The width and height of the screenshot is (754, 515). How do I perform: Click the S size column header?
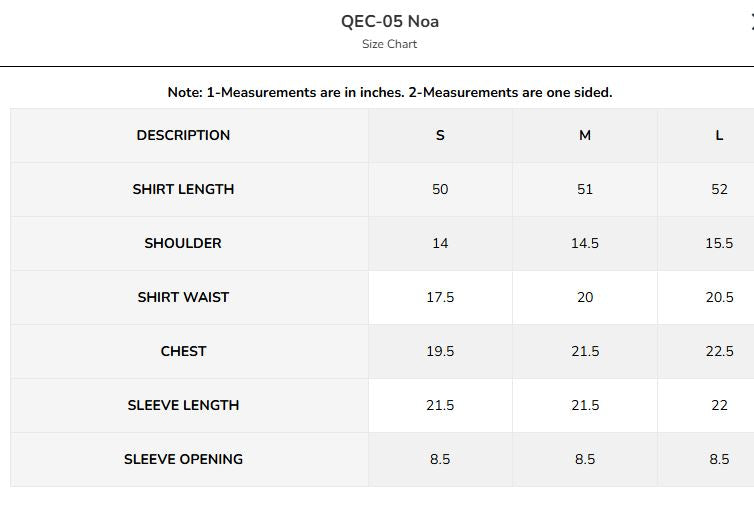pyautogui.click(x=440, y=135)
